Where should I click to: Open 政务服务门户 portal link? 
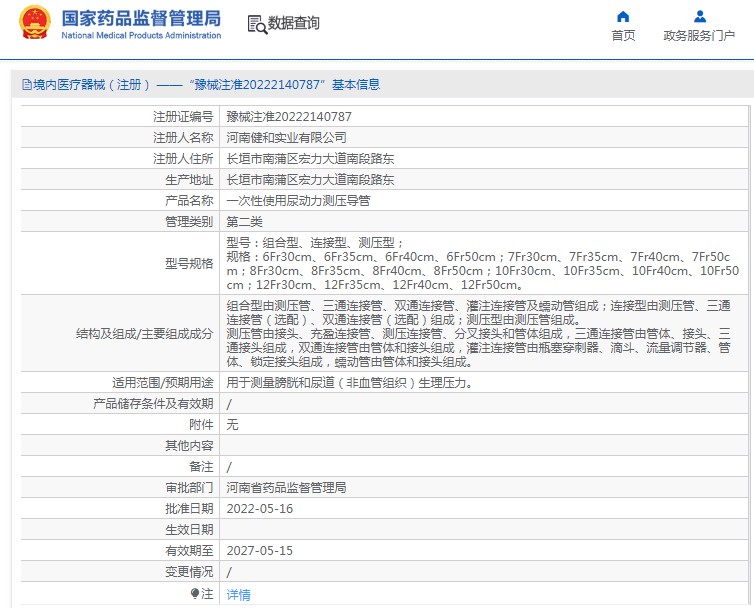pos(699,36)
